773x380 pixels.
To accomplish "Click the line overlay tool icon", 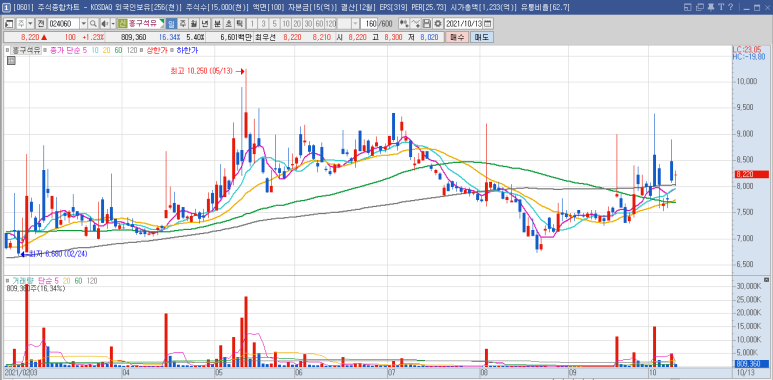I will [x=416, y=24].
